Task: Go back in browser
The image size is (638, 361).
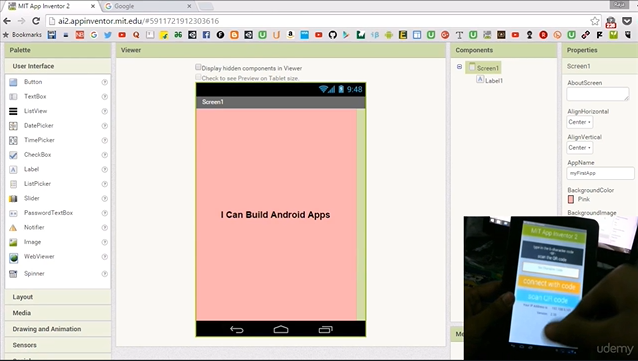Action: (x=7, y=21)
